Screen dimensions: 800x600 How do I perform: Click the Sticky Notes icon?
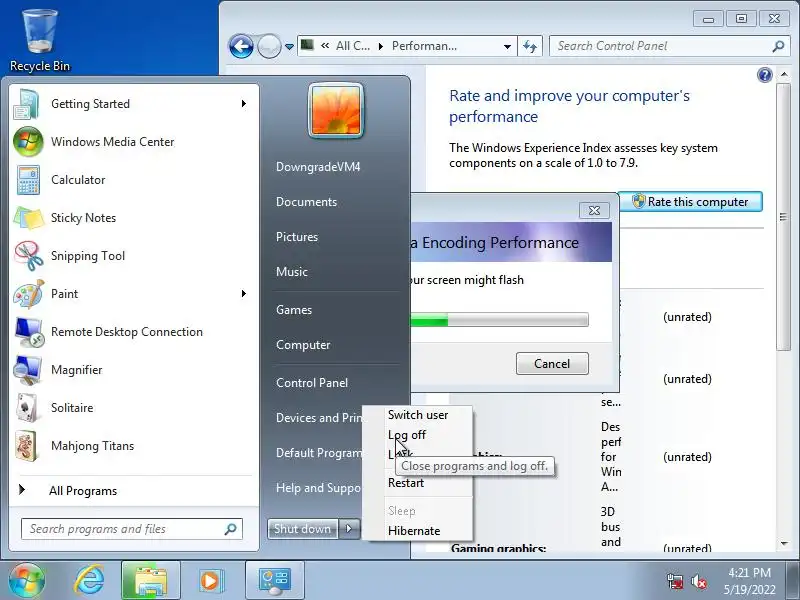click(x=28, y=218)
